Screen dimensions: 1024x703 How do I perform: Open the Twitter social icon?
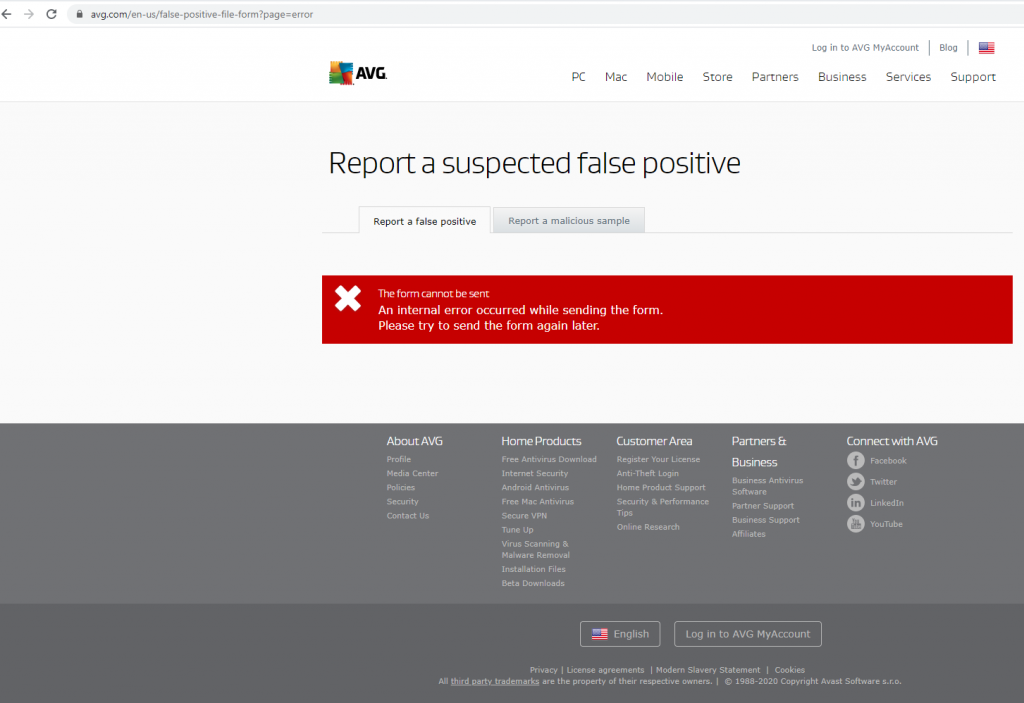click(856, 482)
